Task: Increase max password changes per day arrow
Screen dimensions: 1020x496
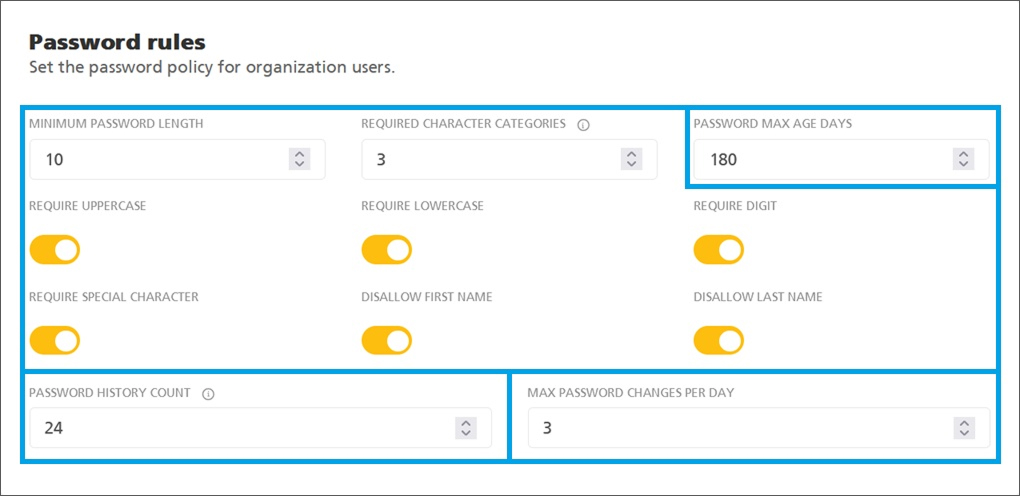Action: coord(963,423)
